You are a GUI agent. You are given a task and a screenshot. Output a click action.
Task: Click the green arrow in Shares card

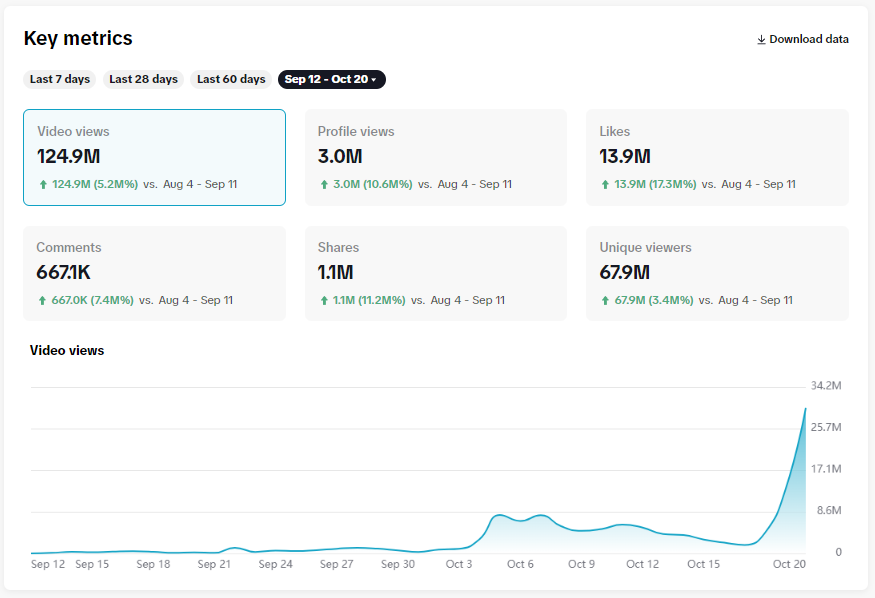[322, 300]
